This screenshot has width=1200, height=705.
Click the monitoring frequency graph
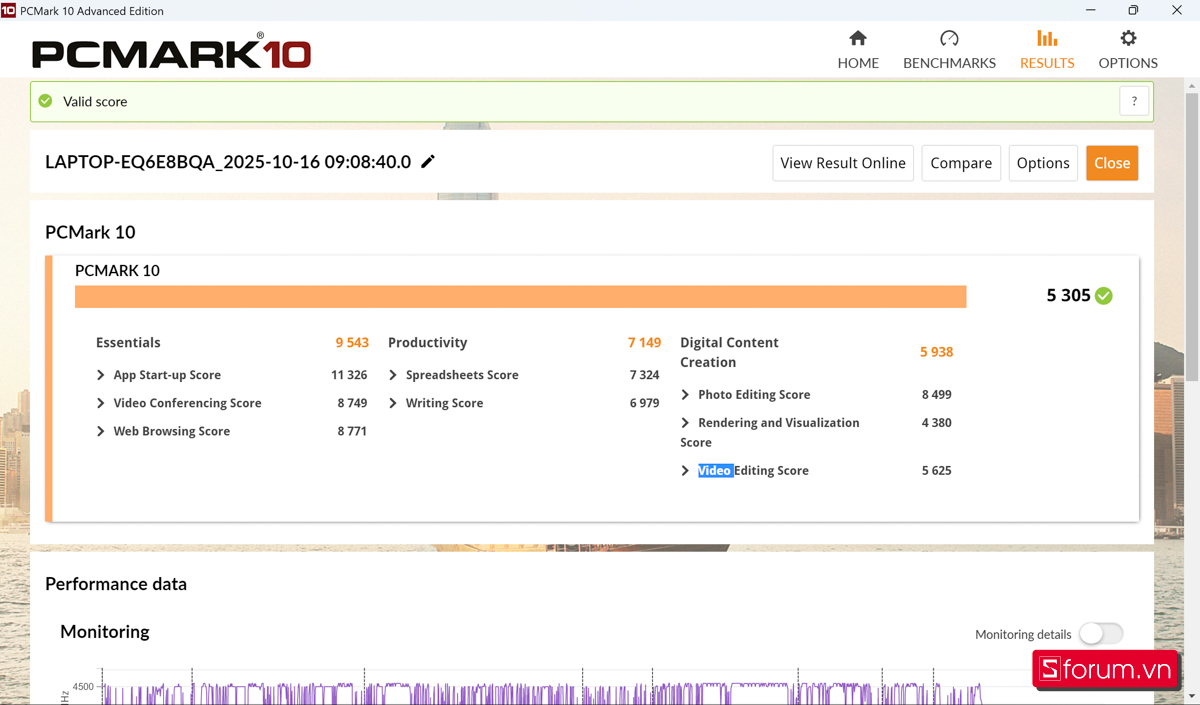pos(540,688)
